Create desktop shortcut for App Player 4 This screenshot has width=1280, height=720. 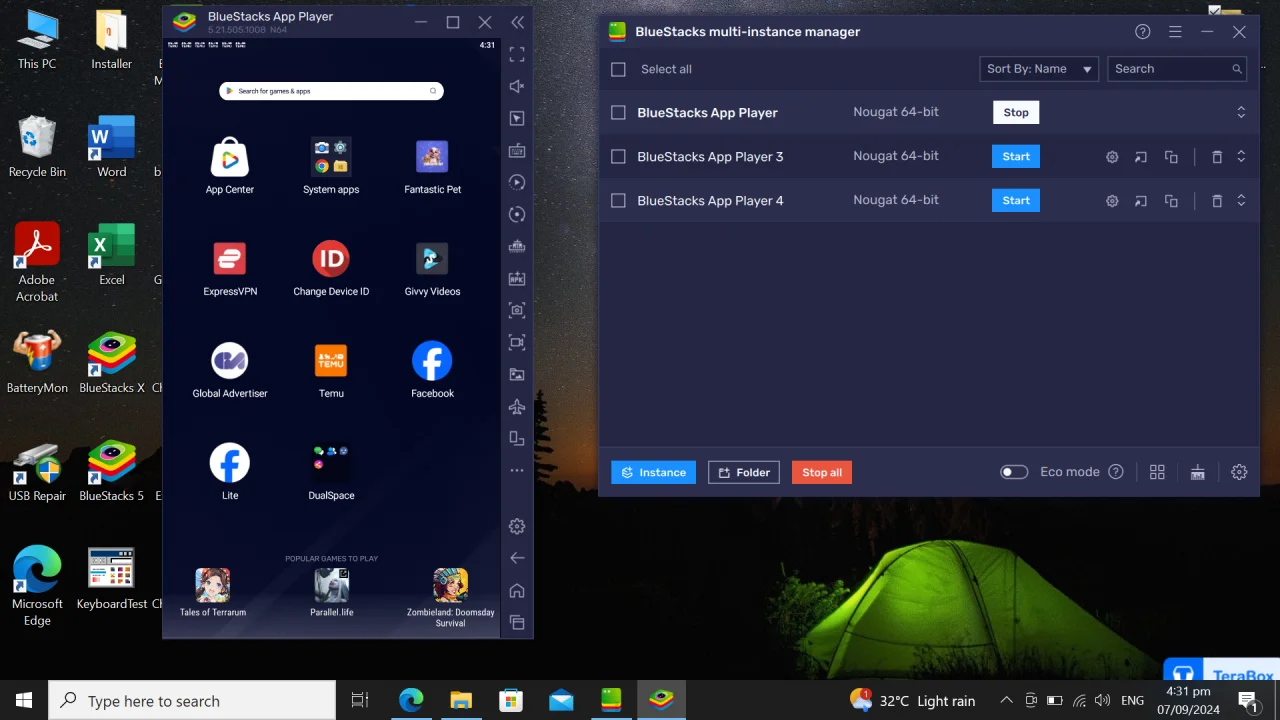1141,201
